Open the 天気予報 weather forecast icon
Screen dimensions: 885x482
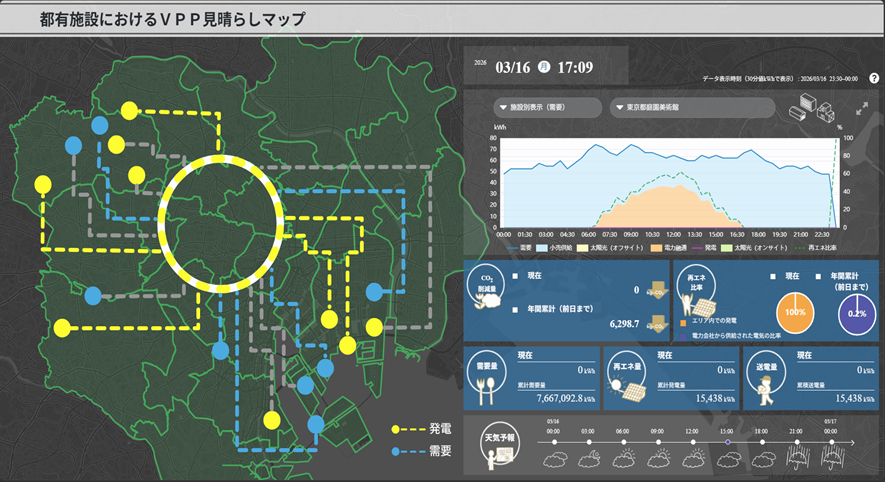pos(497,444)
